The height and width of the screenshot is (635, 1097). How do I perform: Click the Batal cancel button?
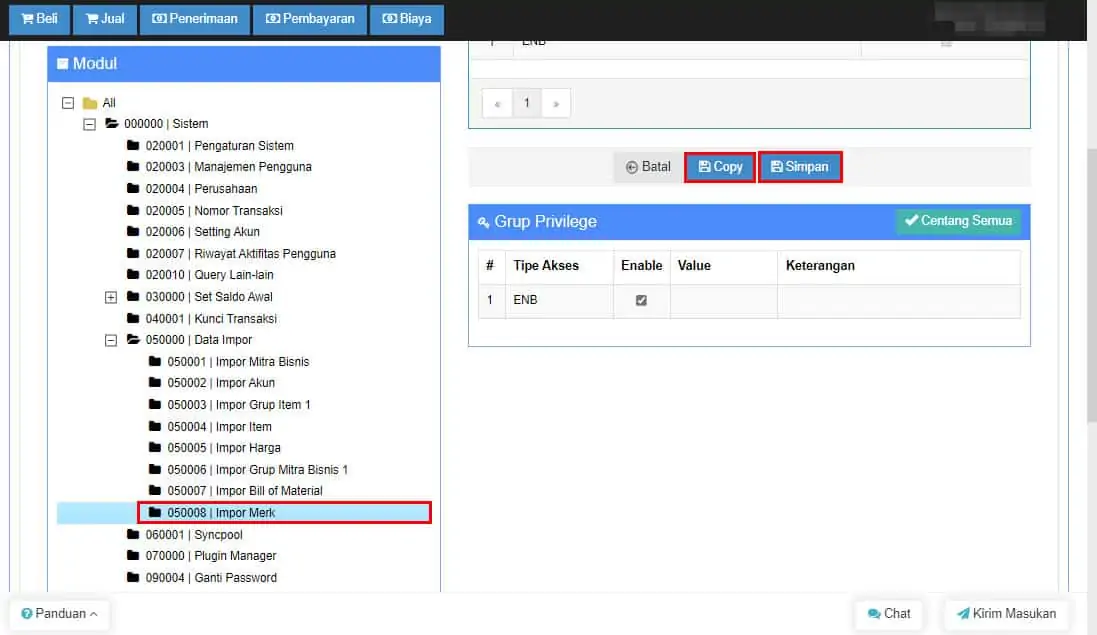648,167
